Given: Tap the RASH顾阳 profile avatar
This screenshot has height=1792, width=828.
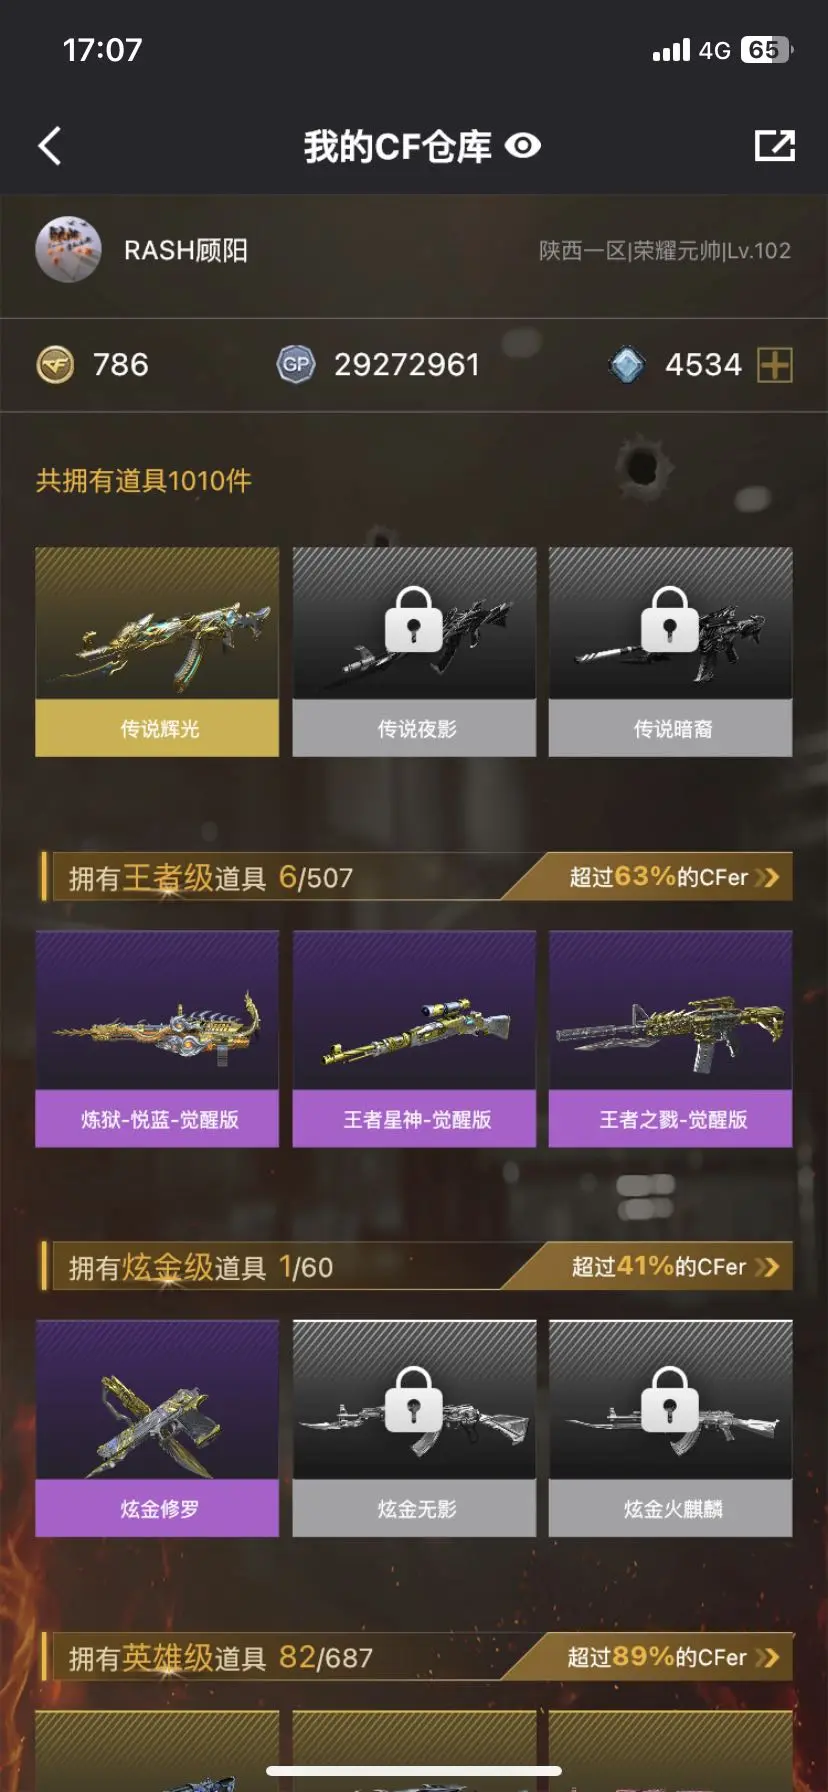Looking at the screenshot, I should click(x=68, y=249).
